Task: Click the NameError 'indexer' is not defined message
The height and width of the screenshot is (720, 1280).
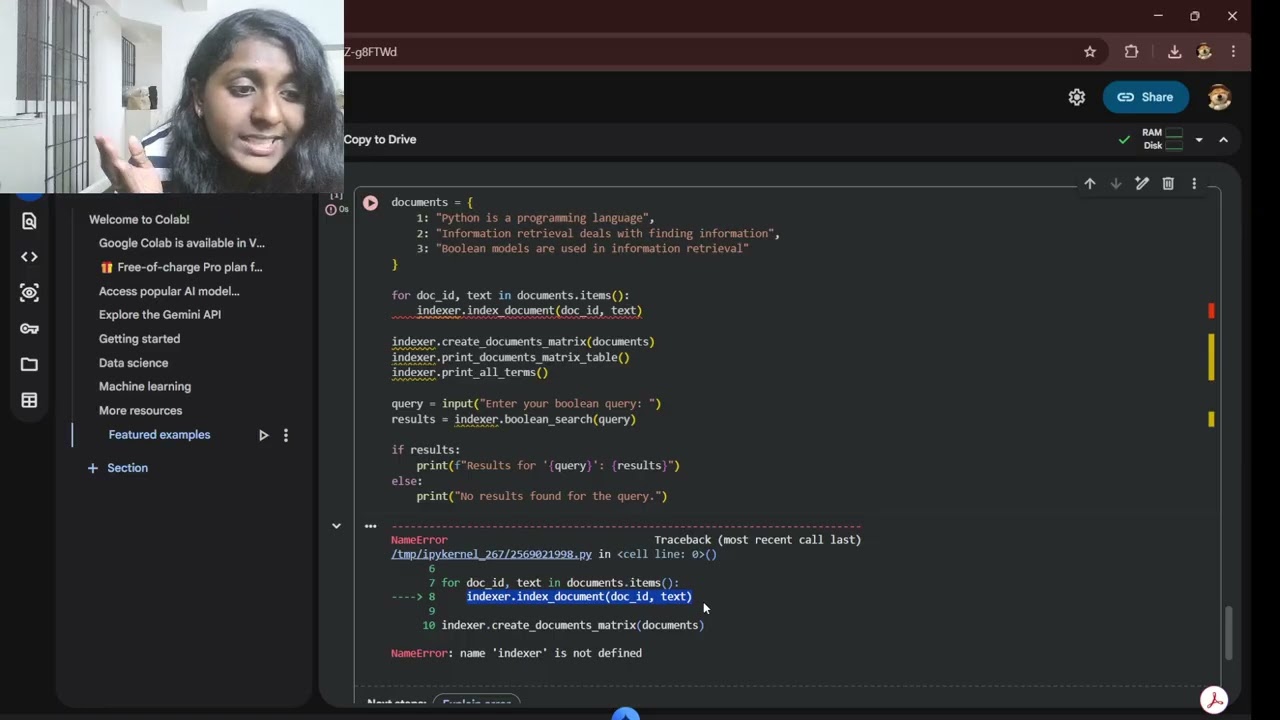Action: pos(516,653)
